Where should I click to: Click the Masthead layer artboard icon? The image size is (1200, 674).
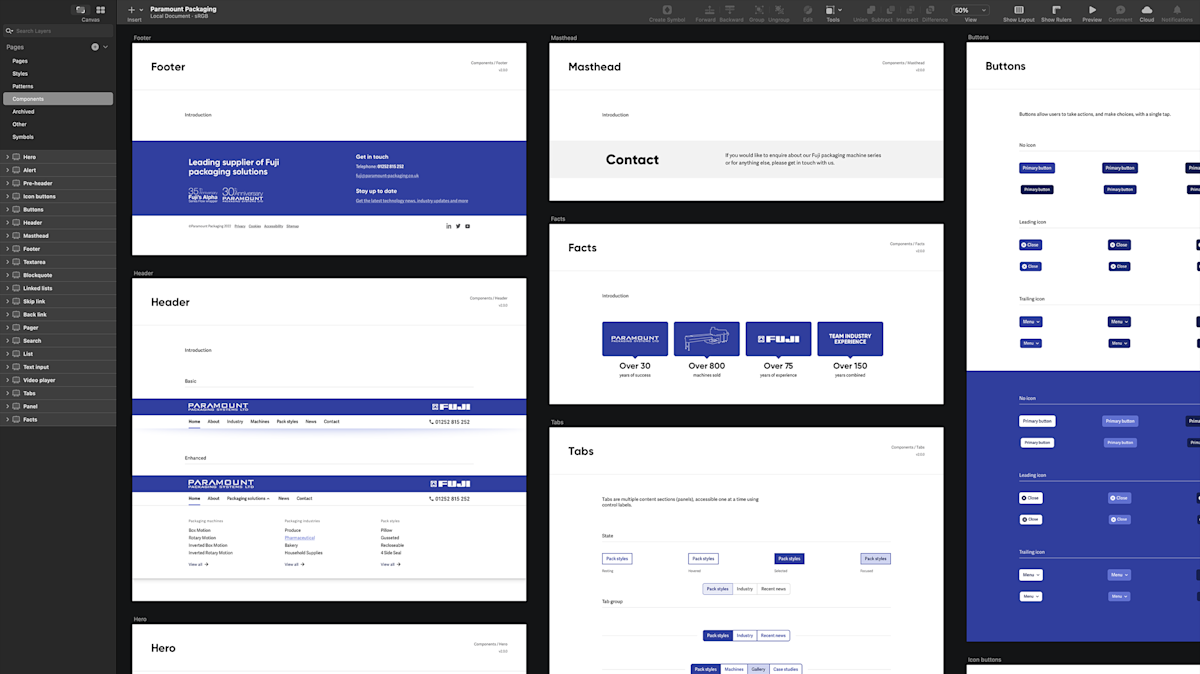(x=16, y=236)
